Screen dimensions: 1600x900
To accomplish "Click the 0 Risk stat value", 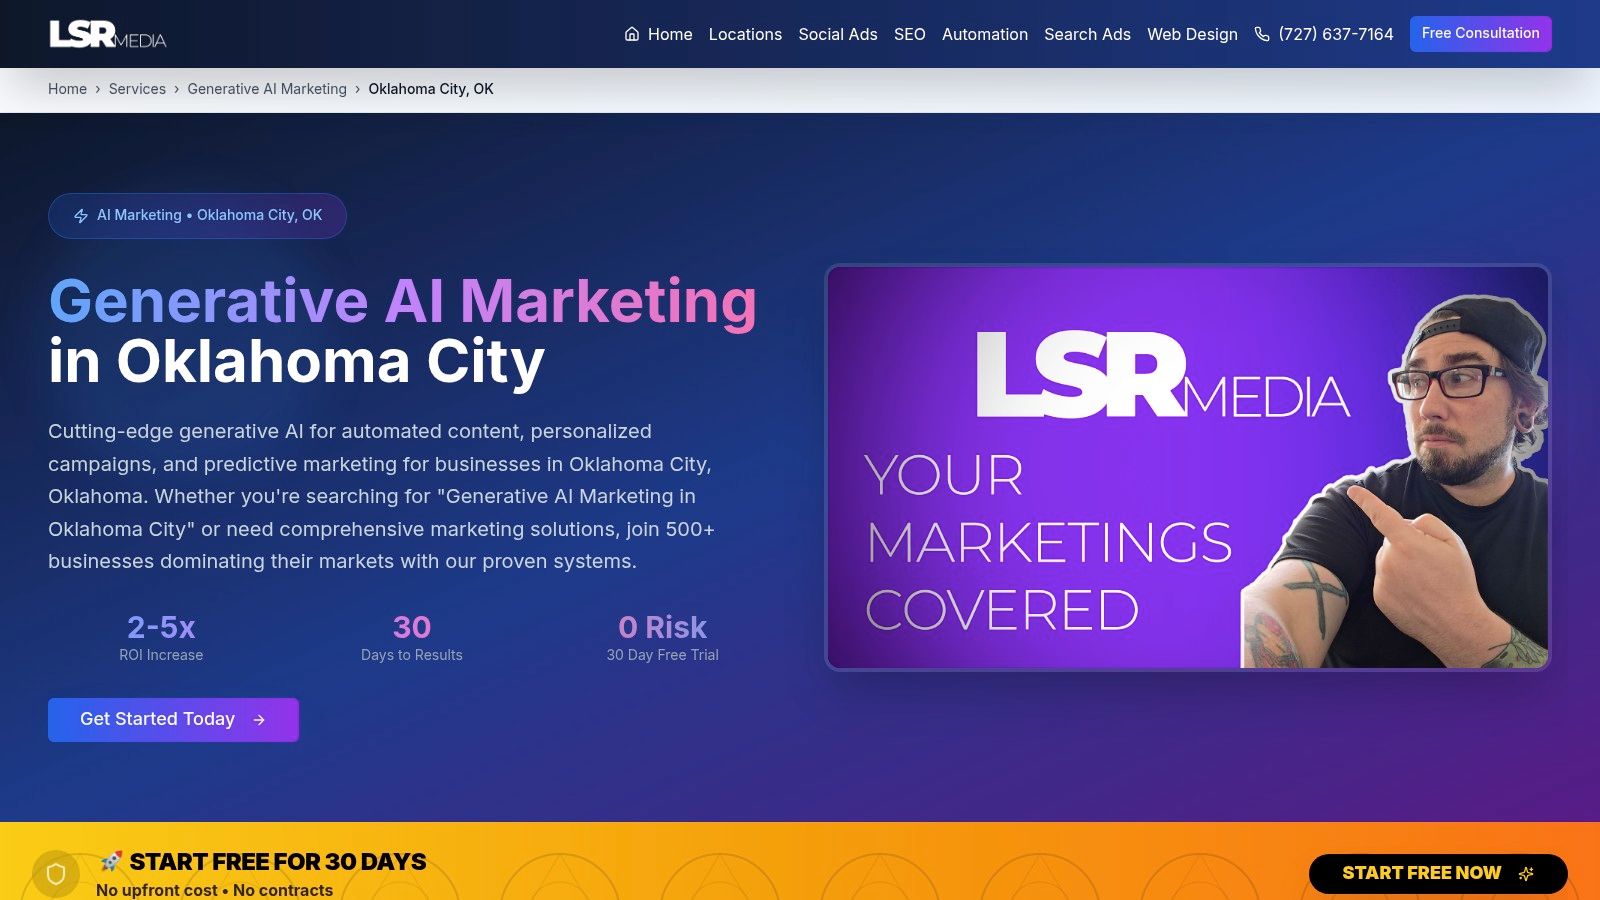I will [x=662, y=627].
